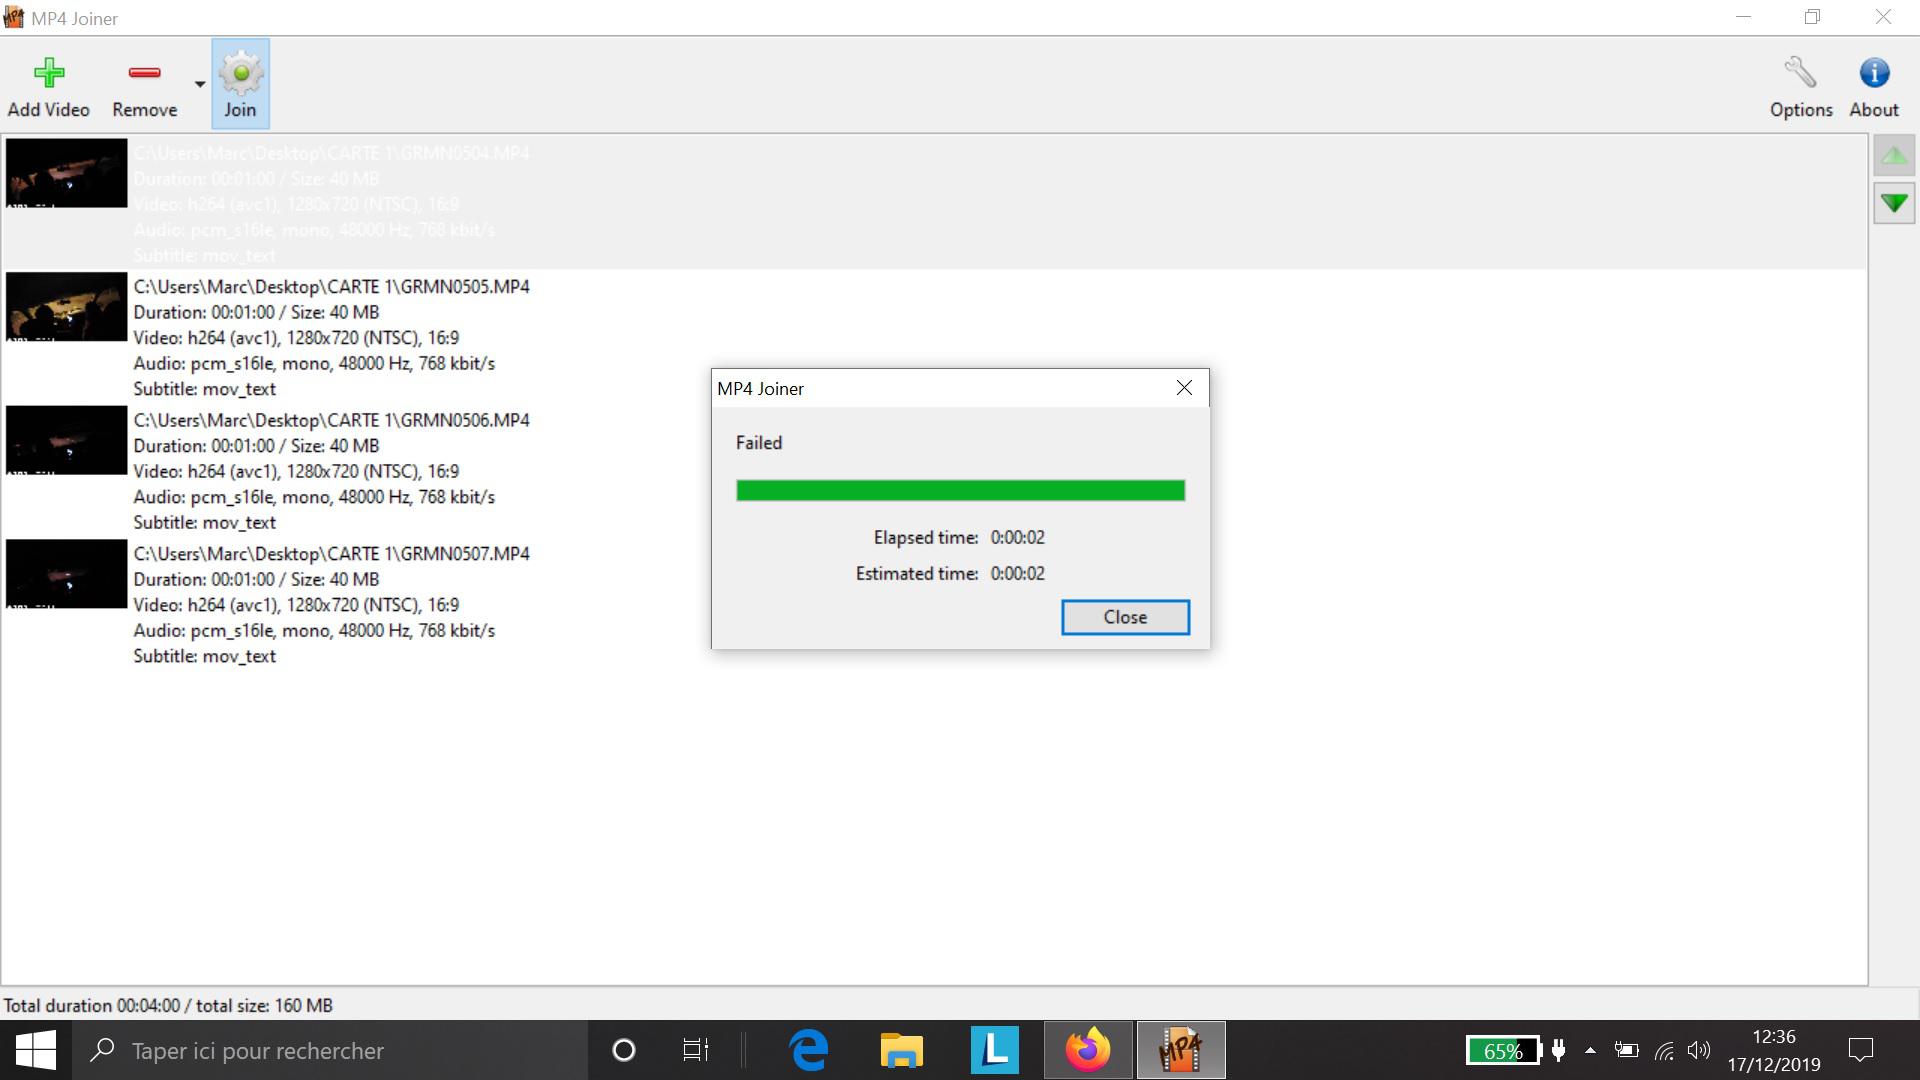The width and height of the screenshot is (1920, 1080).
Task: Select GRMN0506.MP4 video thumbnail
Action: [x=67, y=441]
